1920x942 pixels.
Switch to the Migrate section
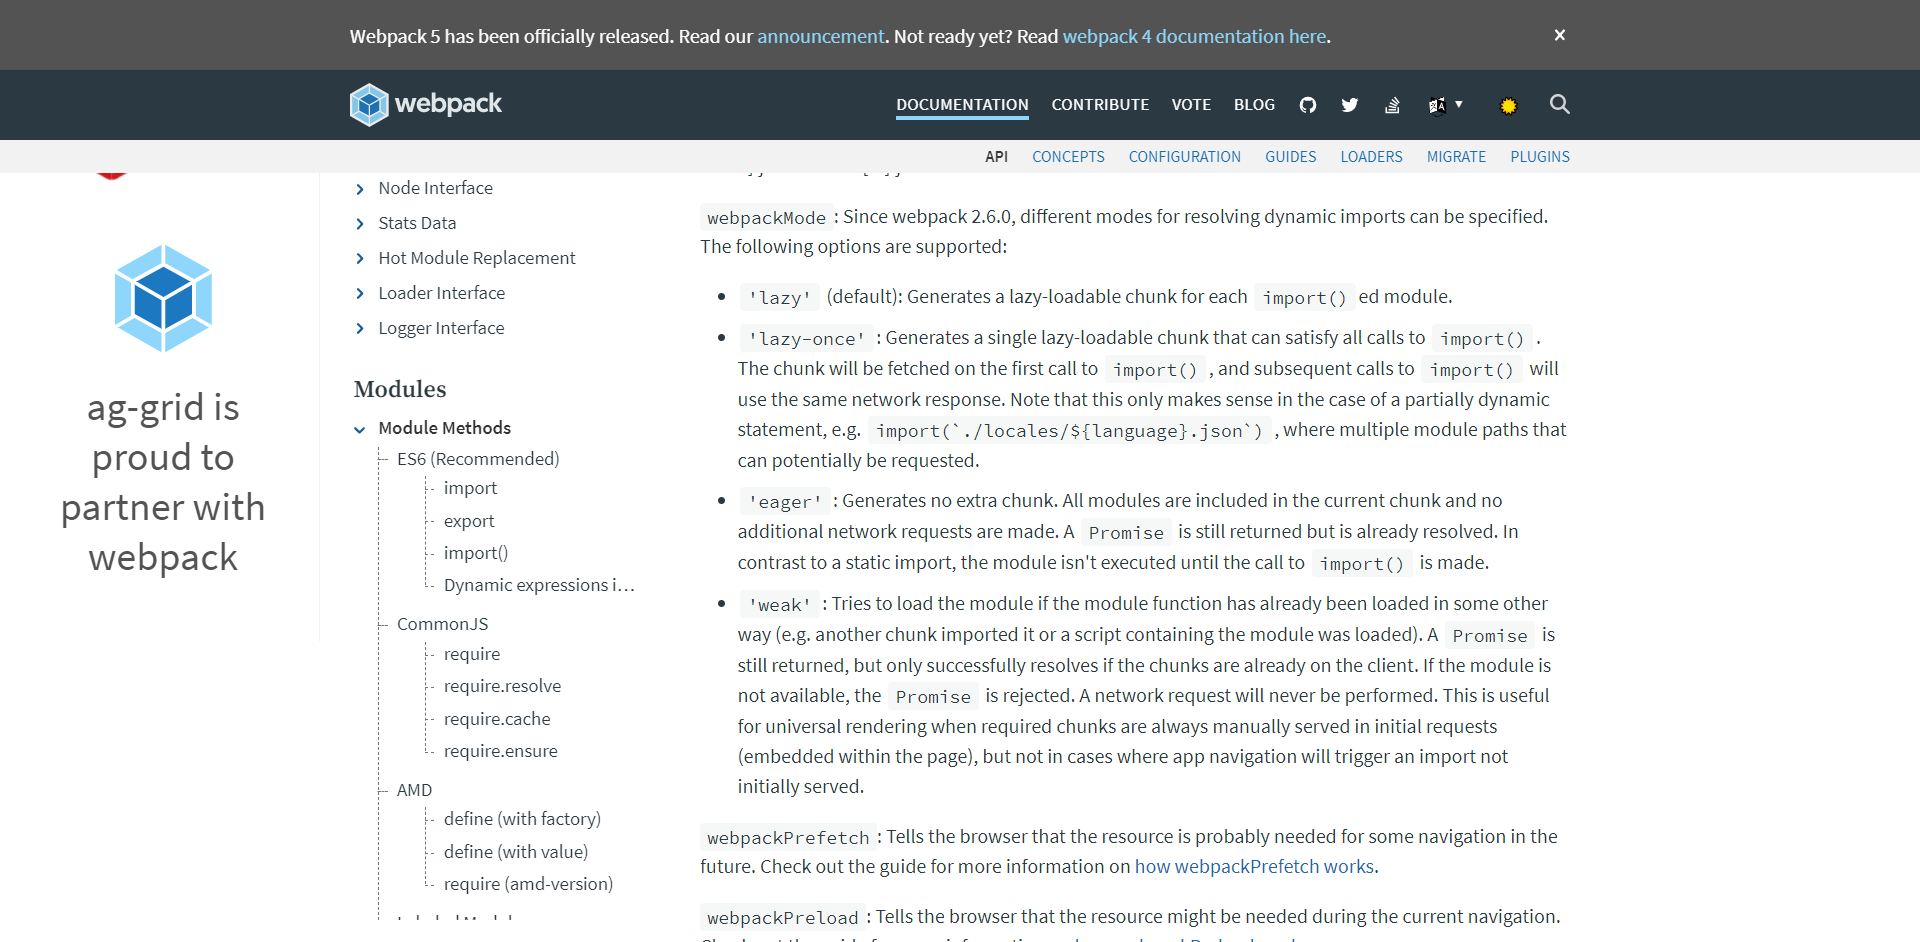point(1456,157)
